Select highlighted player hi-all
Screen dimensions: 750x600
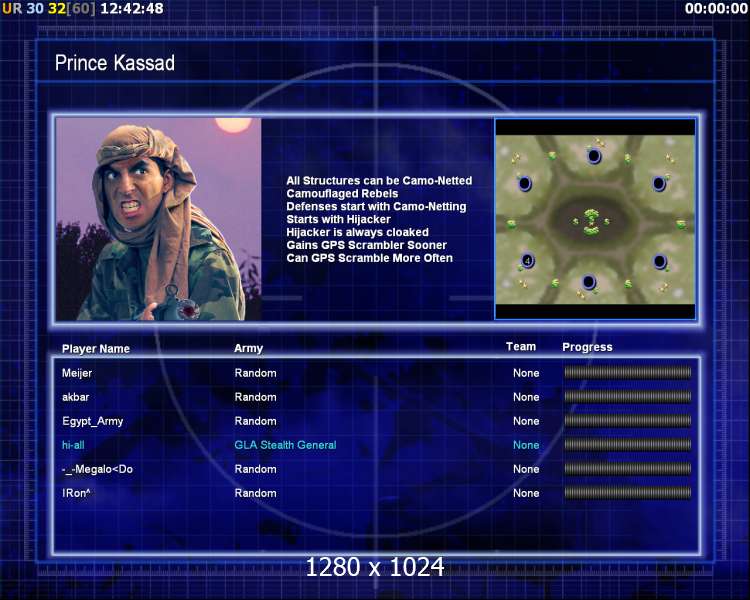(73, 445)
